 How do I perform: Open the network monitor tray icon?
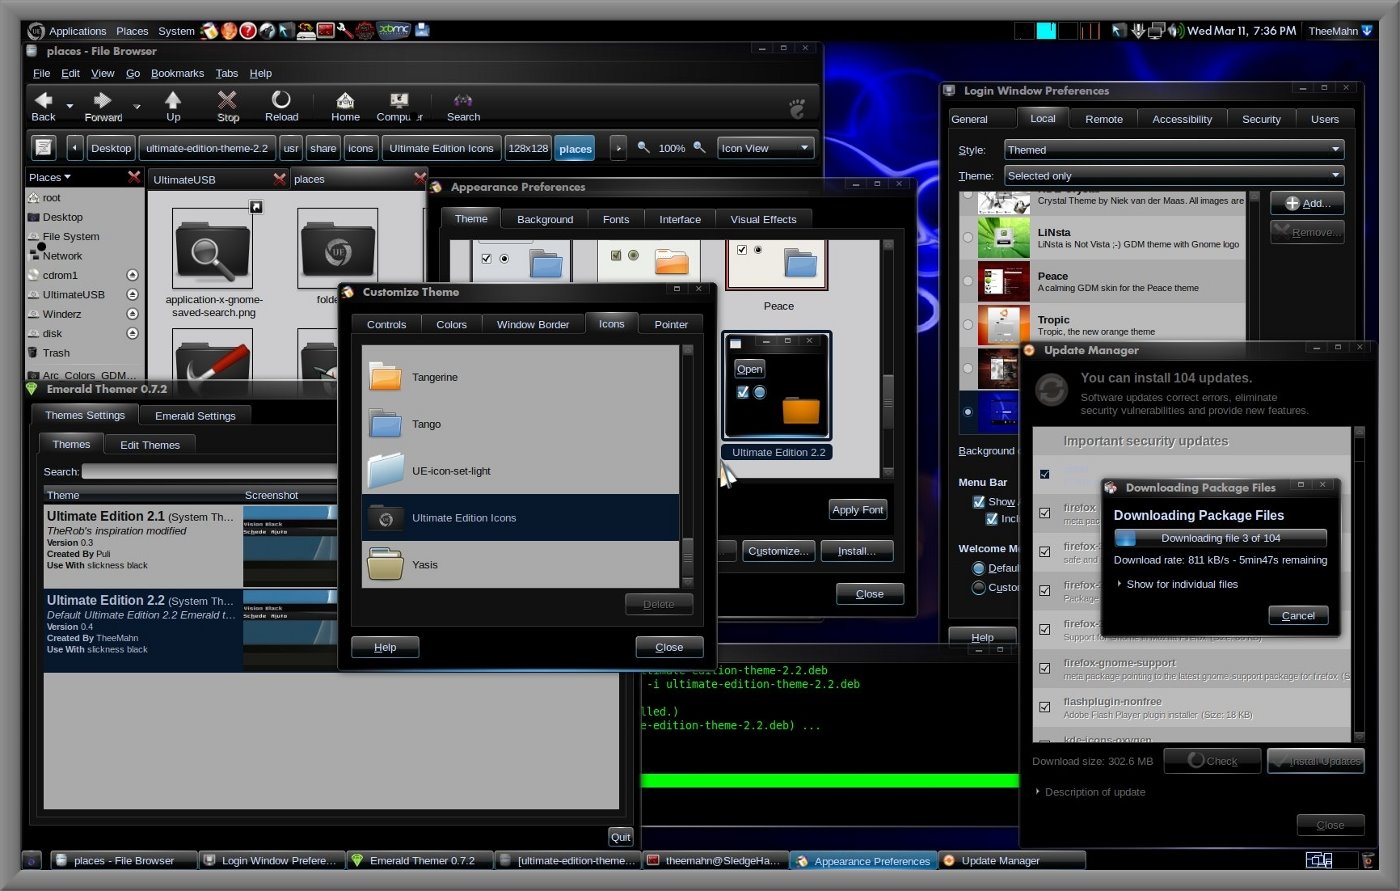point(1157,30)
